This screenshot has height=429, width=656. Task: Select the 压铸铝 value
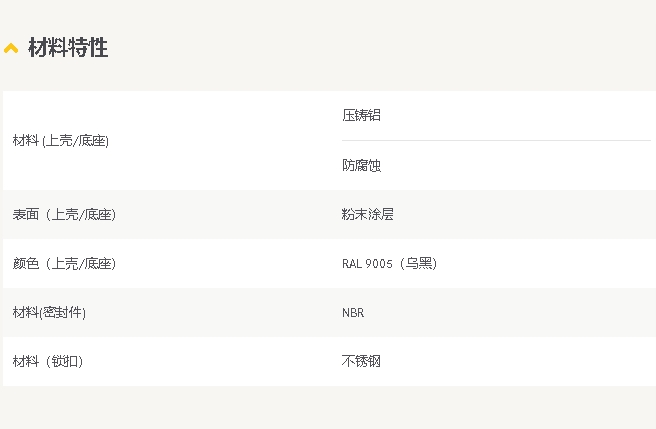(361, 116)
